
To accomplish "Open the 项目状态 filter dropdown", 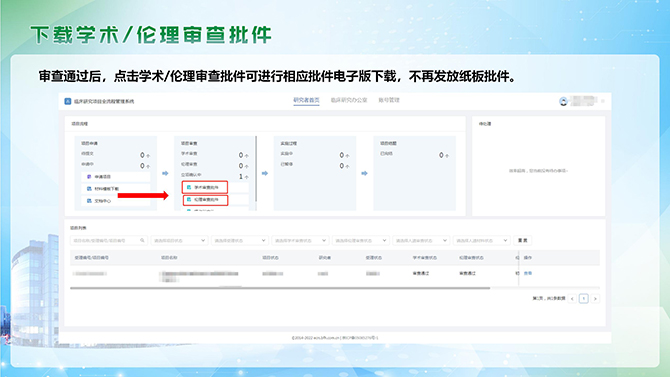I will (x=179, y=241).
